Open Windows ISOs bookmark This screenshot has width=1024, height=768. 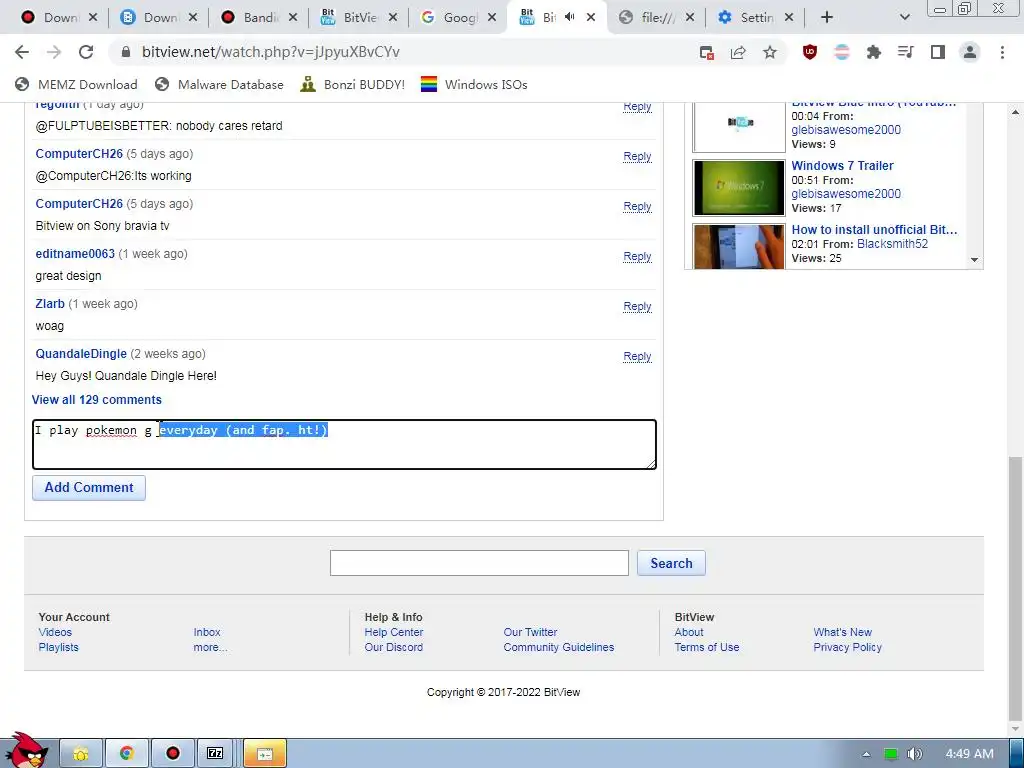[x=474, y=84]
